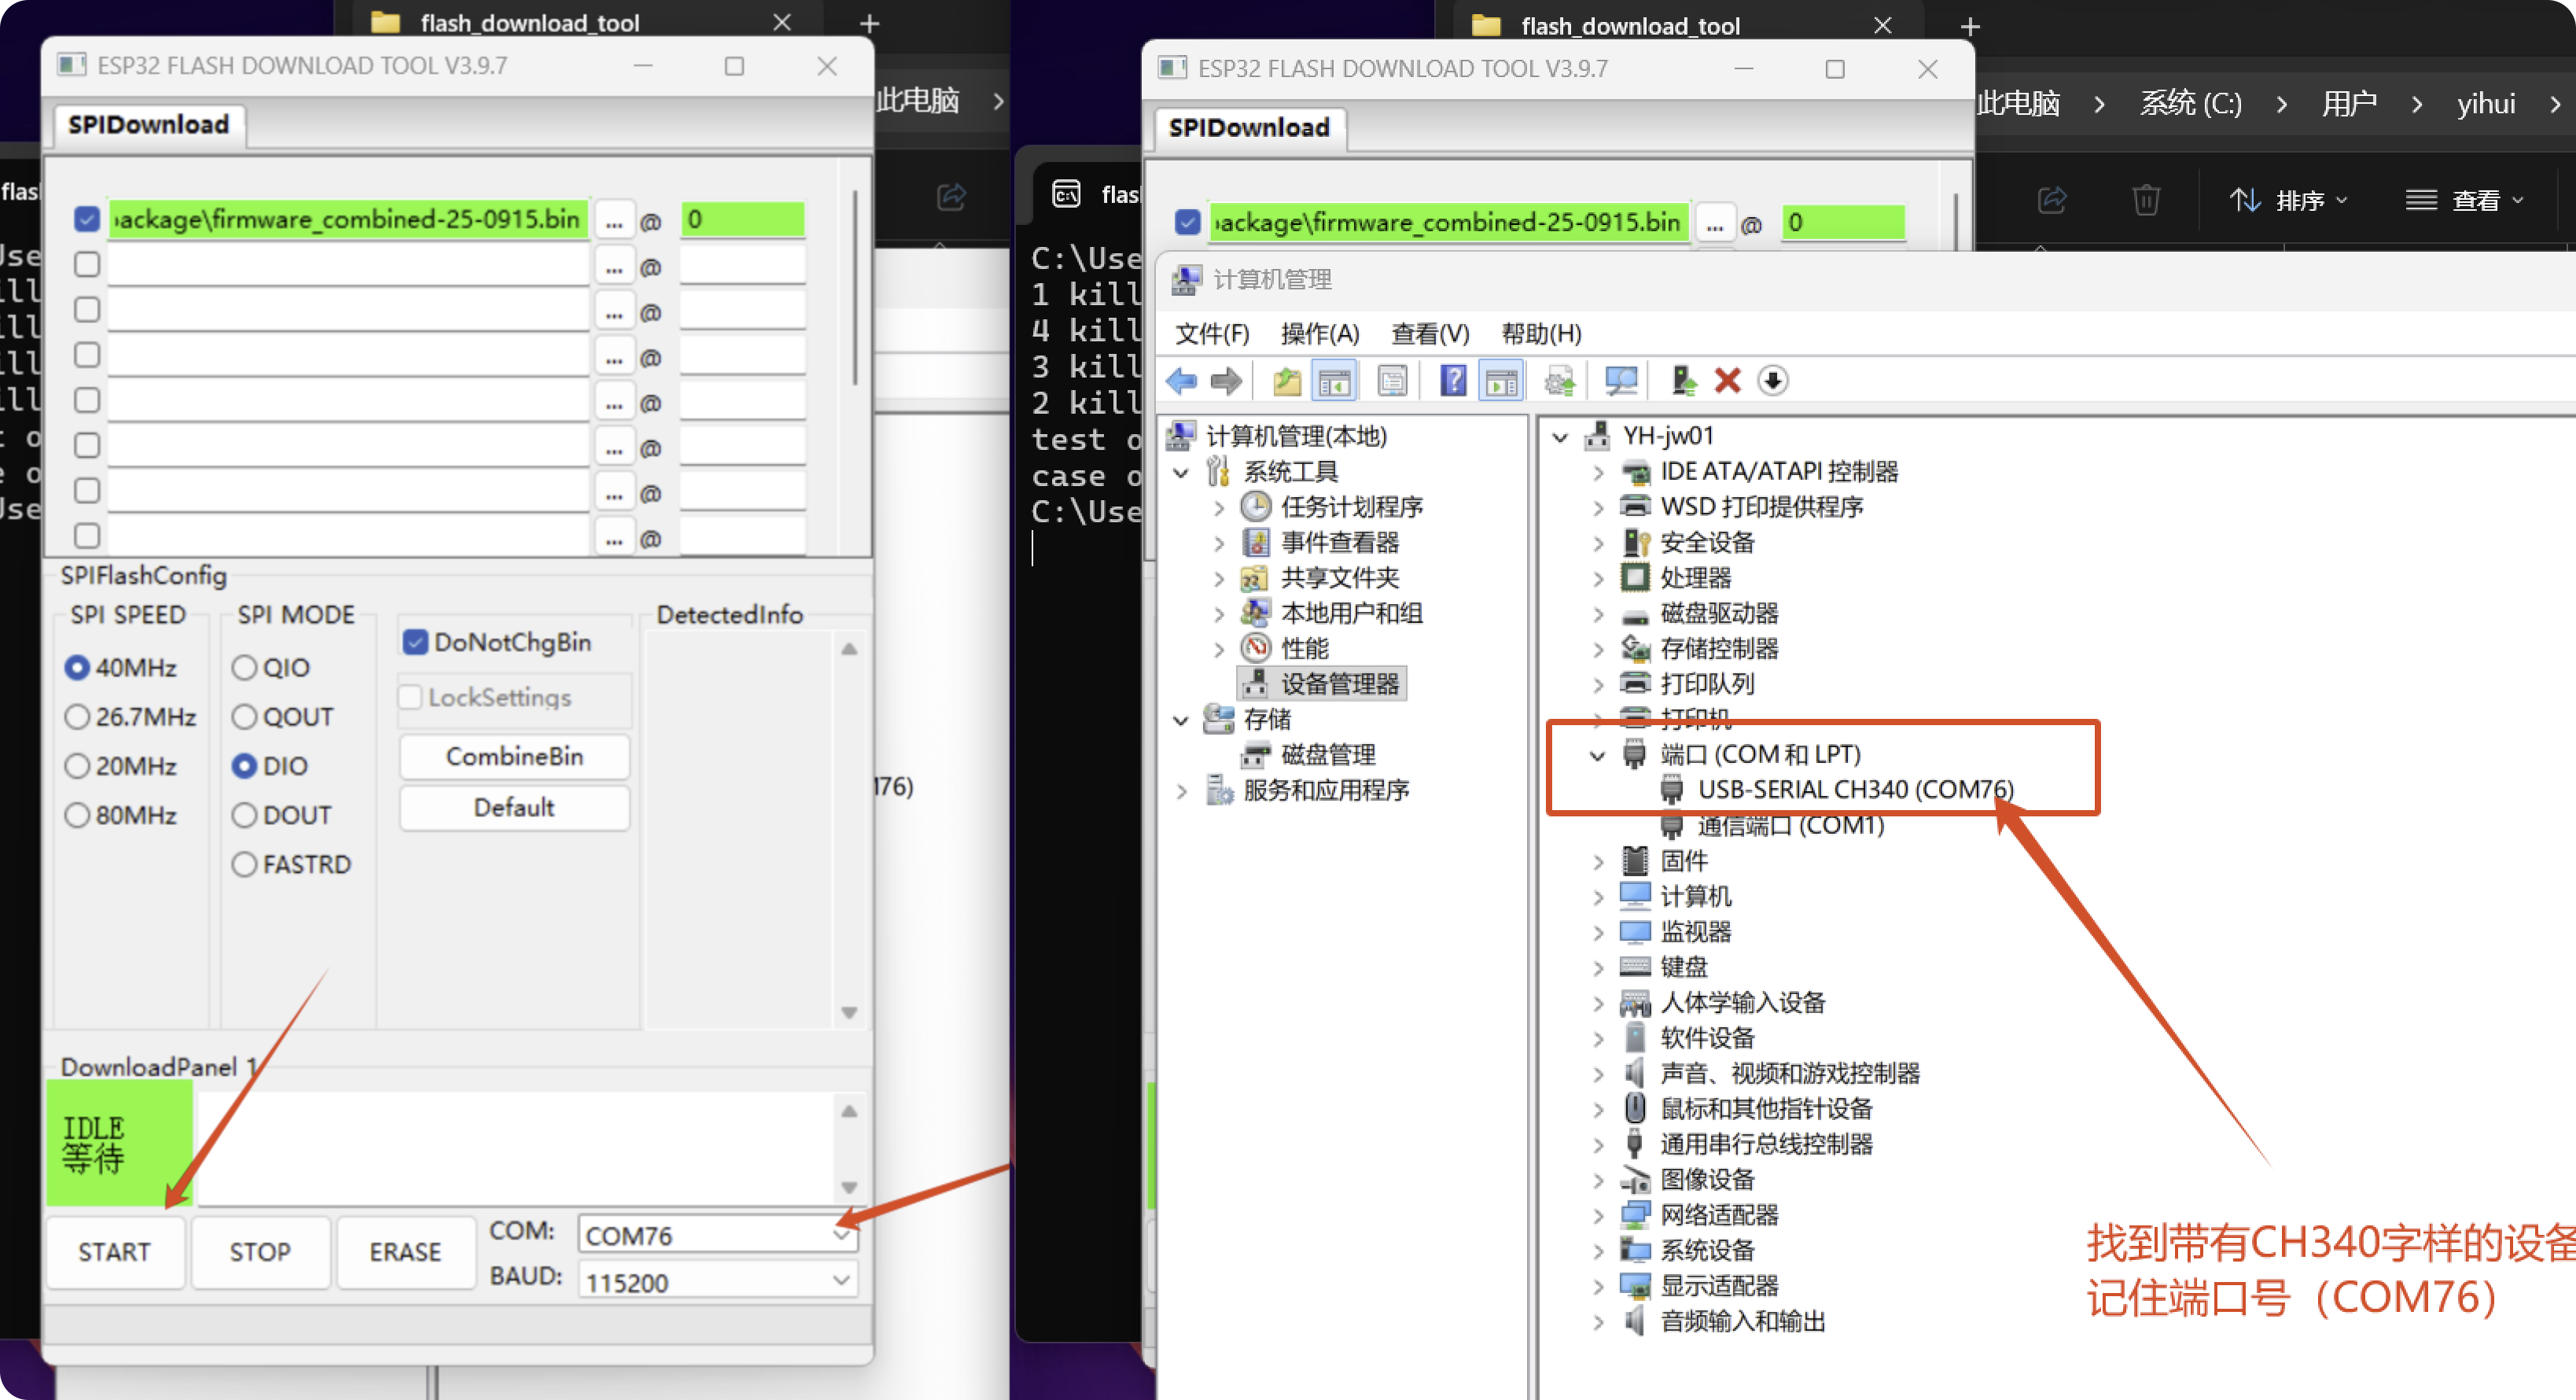Choose QIO SPI mode radio button
2576x1400 pixels.
(x=244, y=667)
